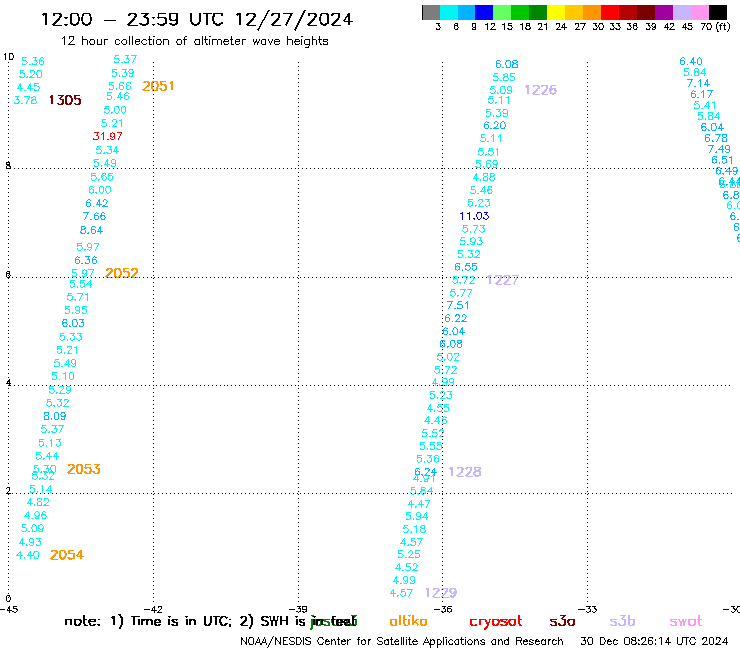This screenshot has width=740, height=650.
Task: Click the dark blue 11.03 wave height value
Action: click(474, 216)
